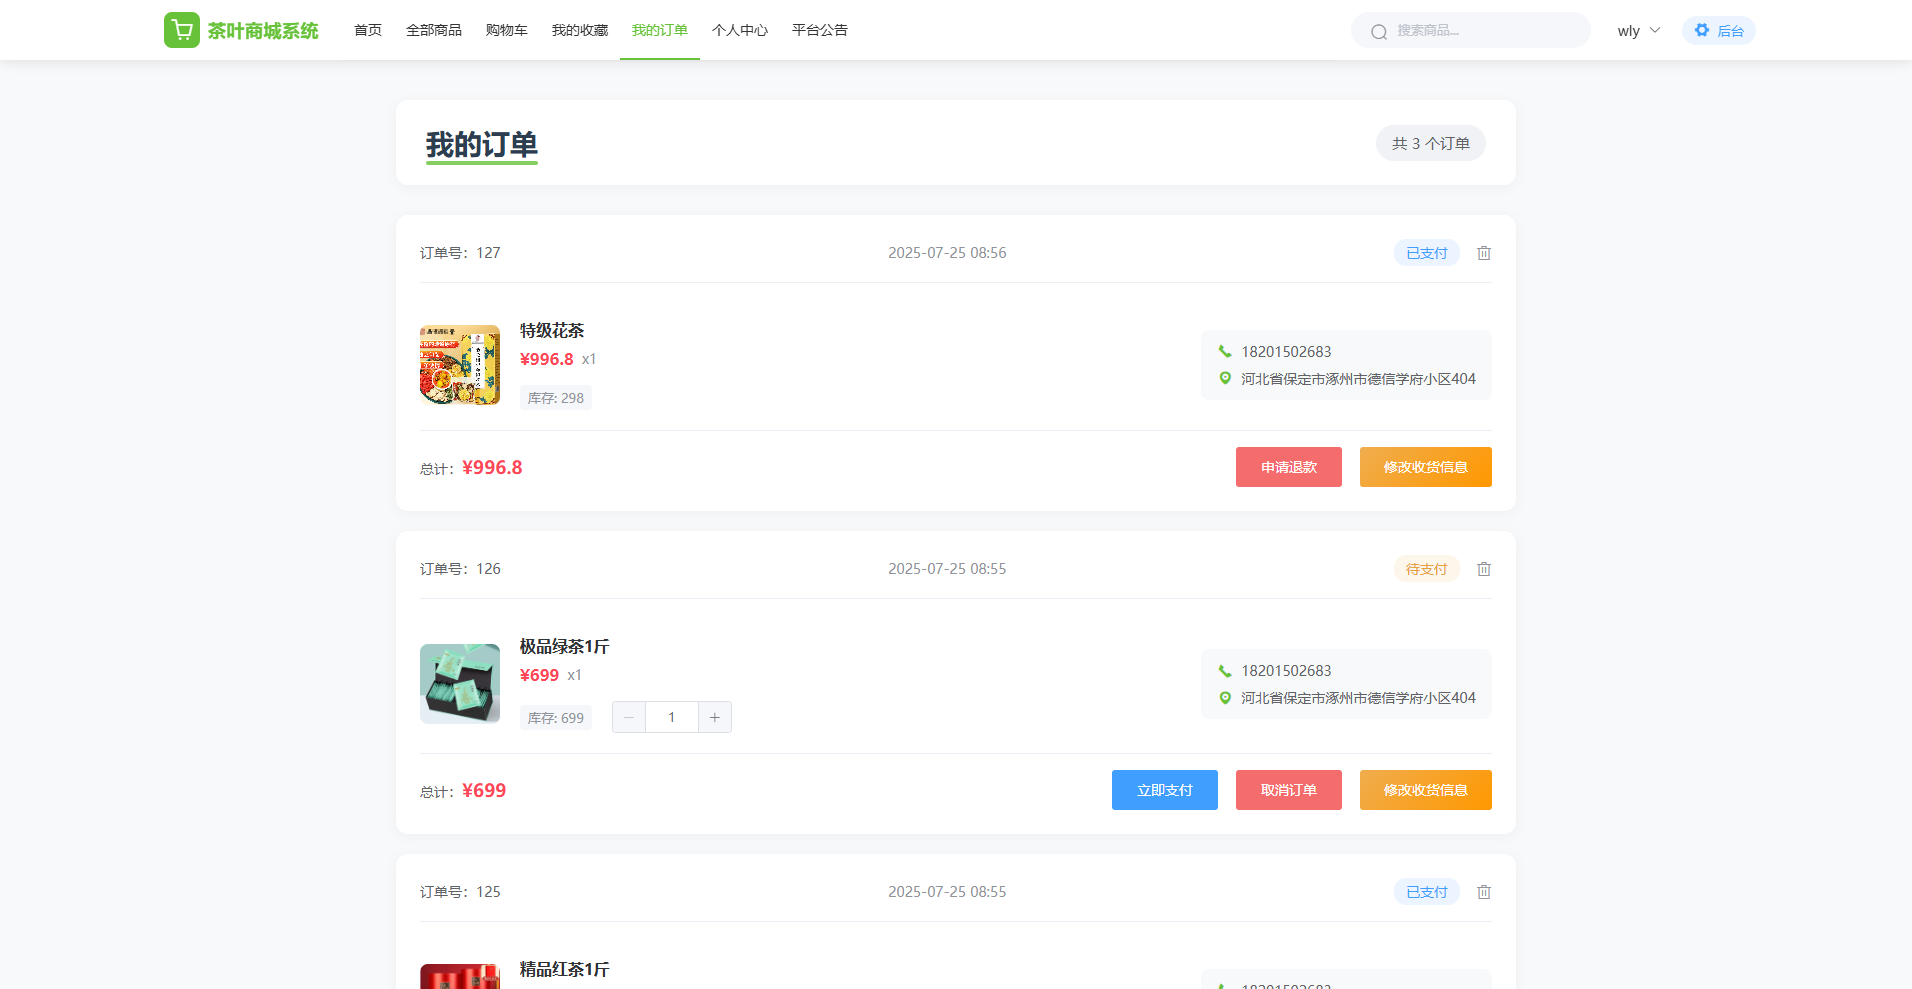Image resolution: width=1912 pixels, height=989 pixels.
Task: Expand the wly user dropdown
Action: tap(1638, 30)
